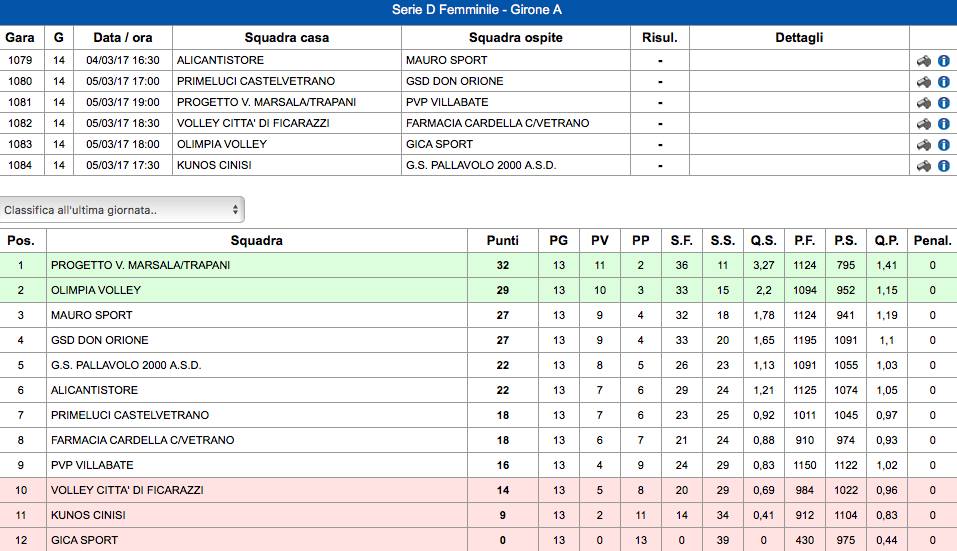Click PROGETTO V. MARSALA/TRAPANI in standings
Image resolution: width=957 pixels, height=551 pixels.
click(x=140, y=265)
